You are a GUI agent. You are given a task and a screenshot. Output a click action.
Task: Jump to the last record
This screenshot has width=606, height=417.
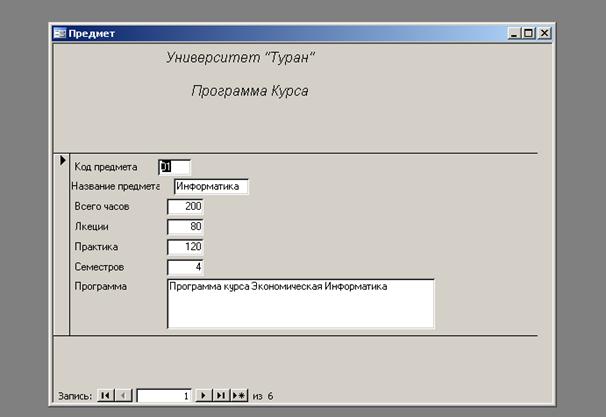pyautogui.click(x=221, y=395)
